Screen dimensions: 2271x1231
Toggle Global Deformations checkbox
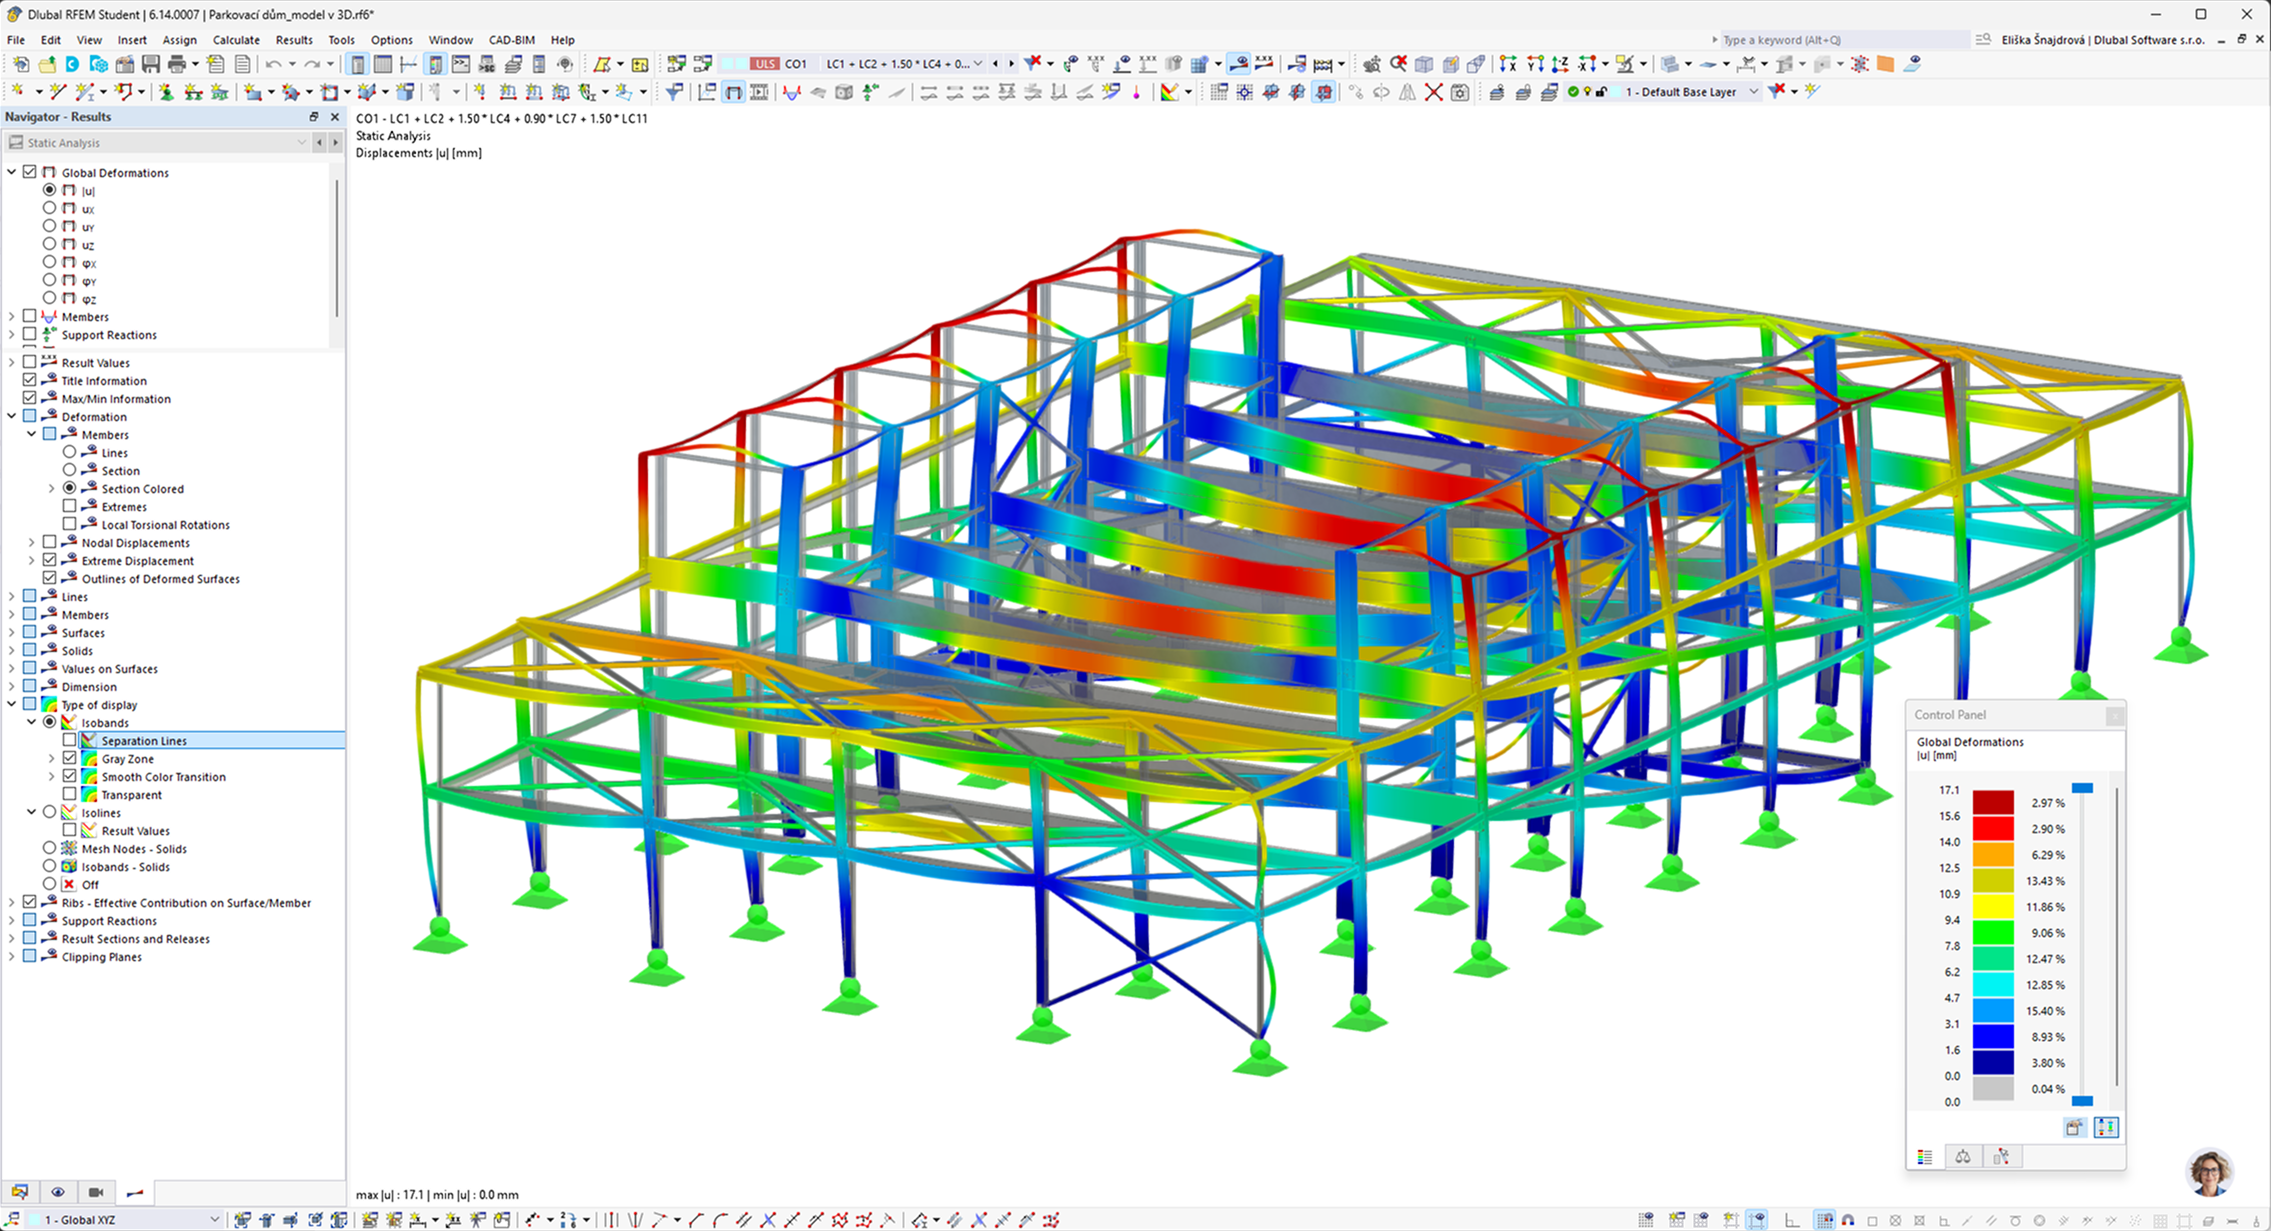30,172
